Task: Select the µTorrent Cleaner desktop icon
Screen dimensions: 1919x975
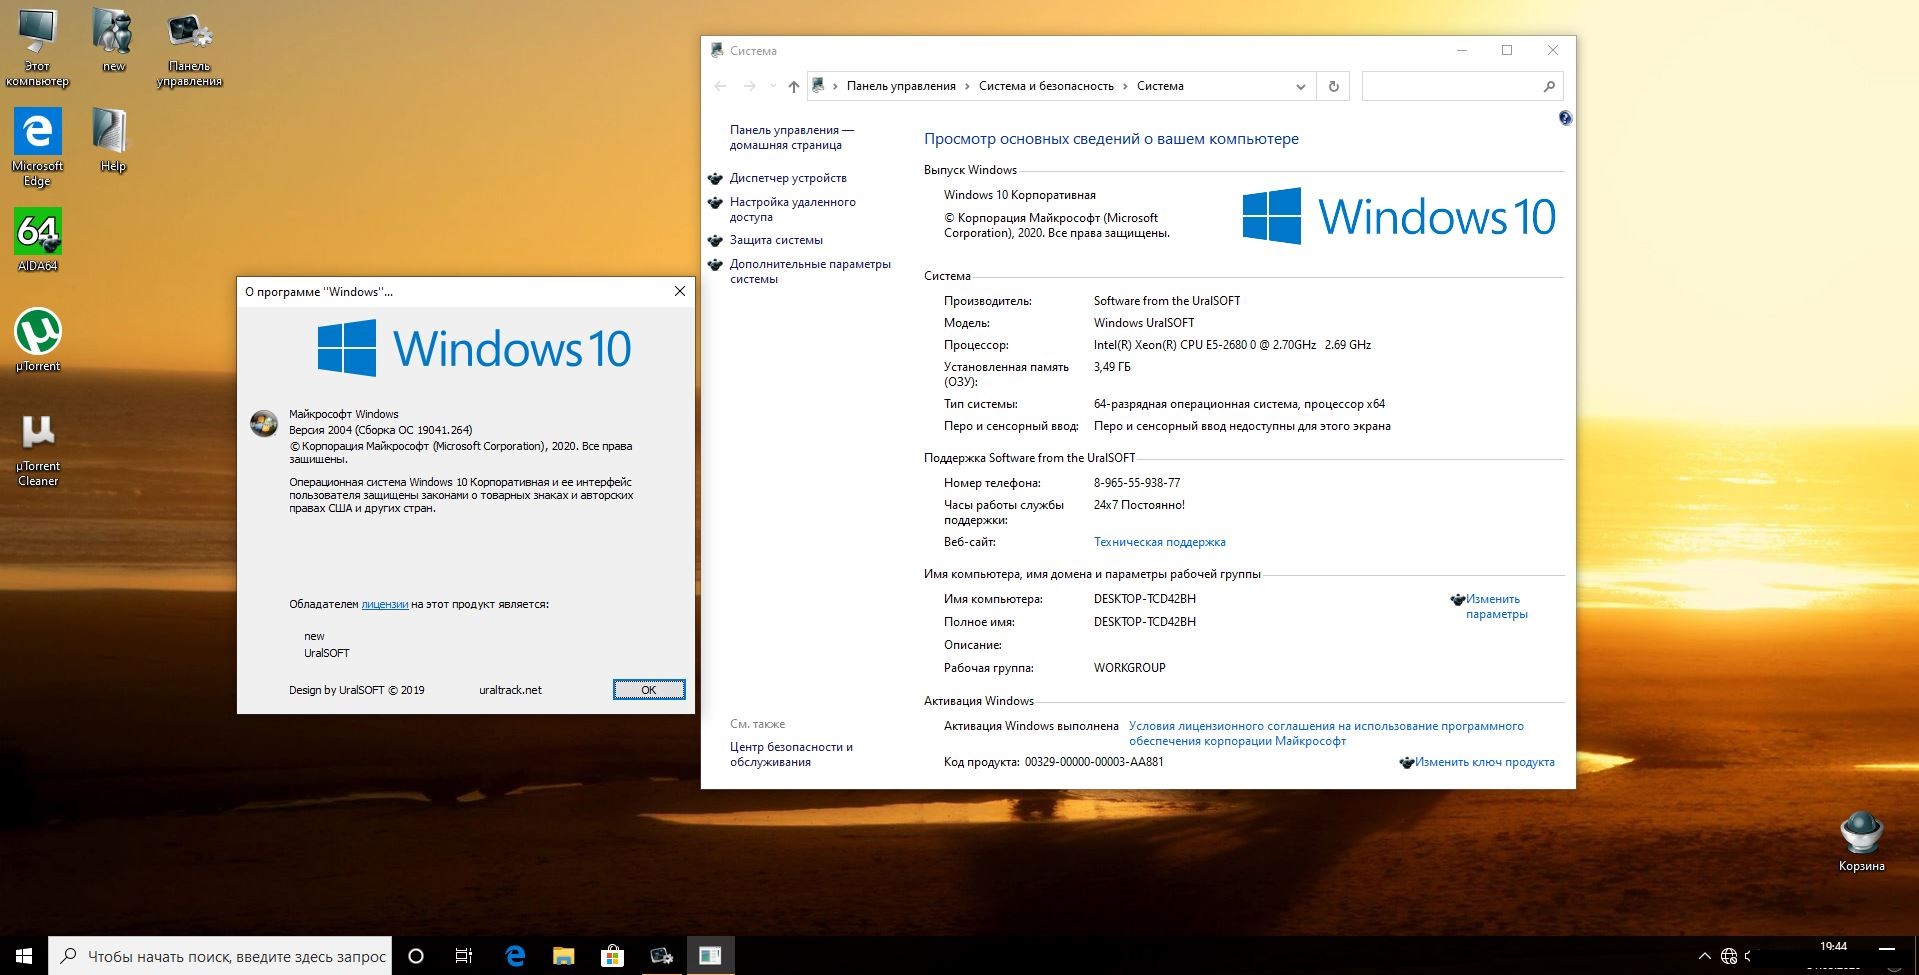Action: [x=38, y=447]
